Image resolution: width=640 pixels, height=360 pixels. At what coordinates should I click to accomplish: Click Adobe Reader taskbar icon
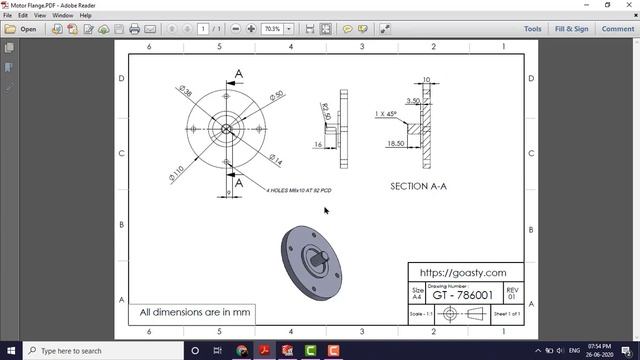click(264, 351)
